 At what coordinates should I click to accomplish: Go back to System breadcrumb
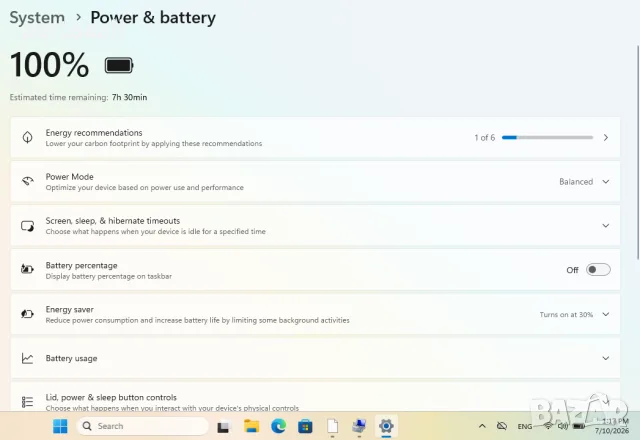tap(37, 18)
